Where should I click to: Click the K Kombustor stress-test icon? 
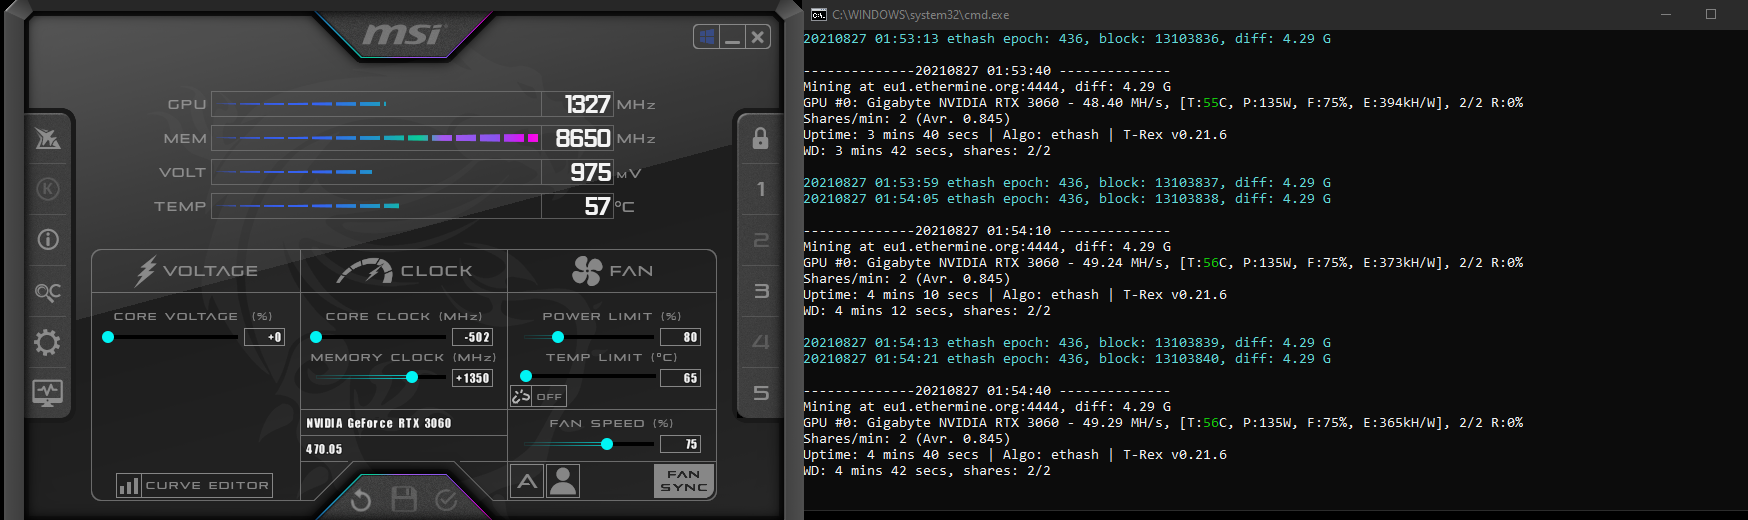coord(48,189)
